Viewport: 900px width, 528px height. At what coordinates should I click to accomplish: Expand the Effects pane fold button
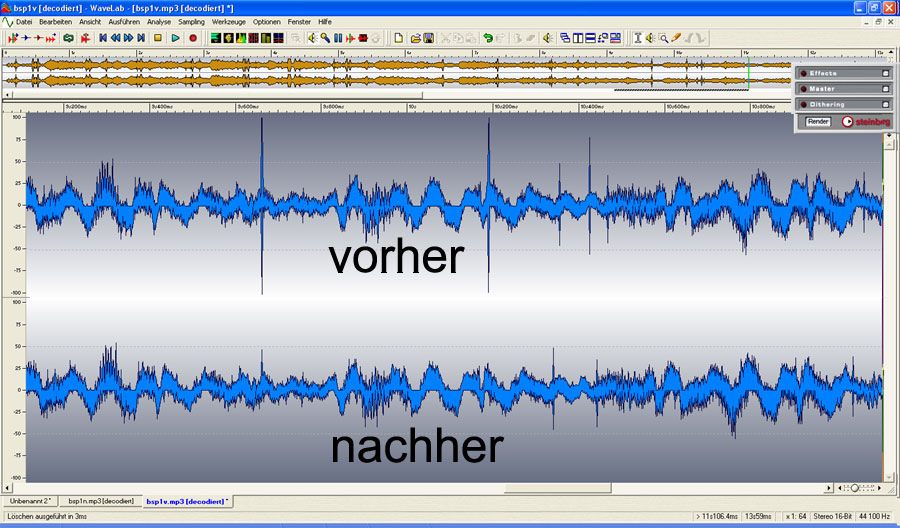point(885,73)
